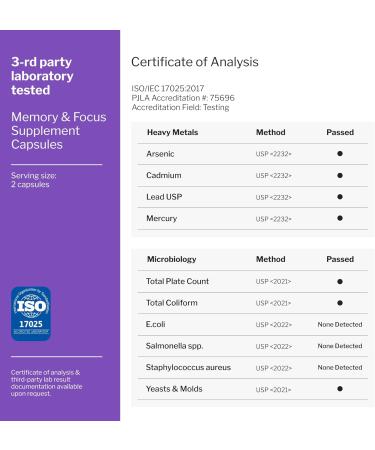Click the Cadmium passed dot
375x450 pixels.
tap(340, 175)
